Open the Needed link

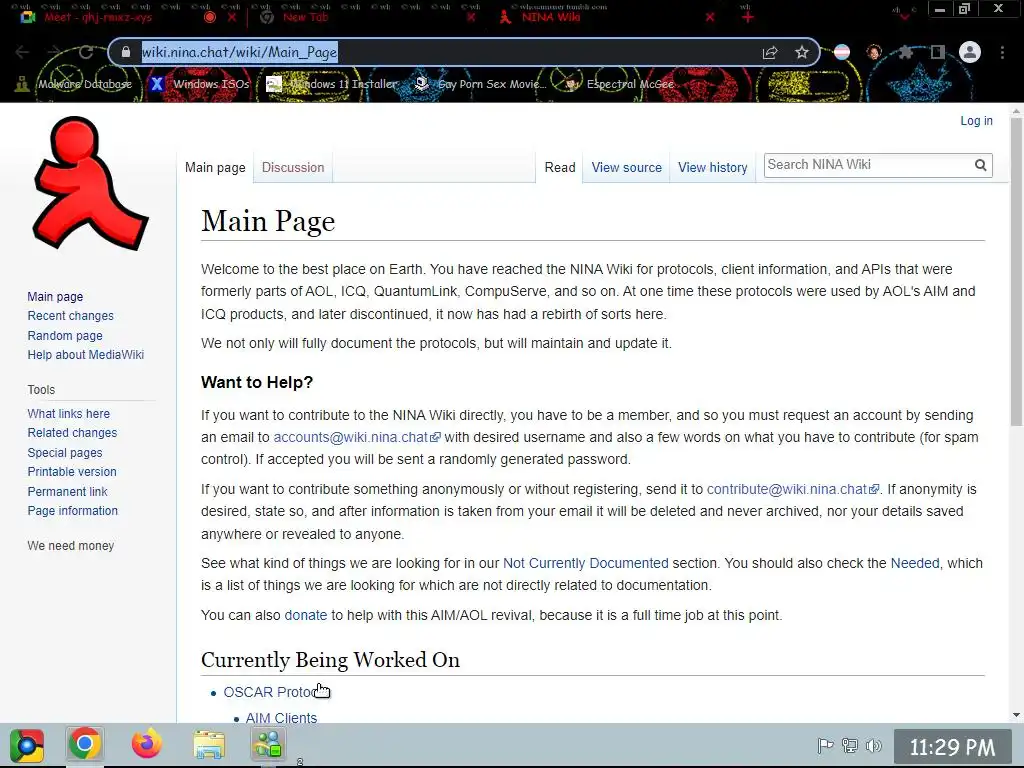(915, 564)
